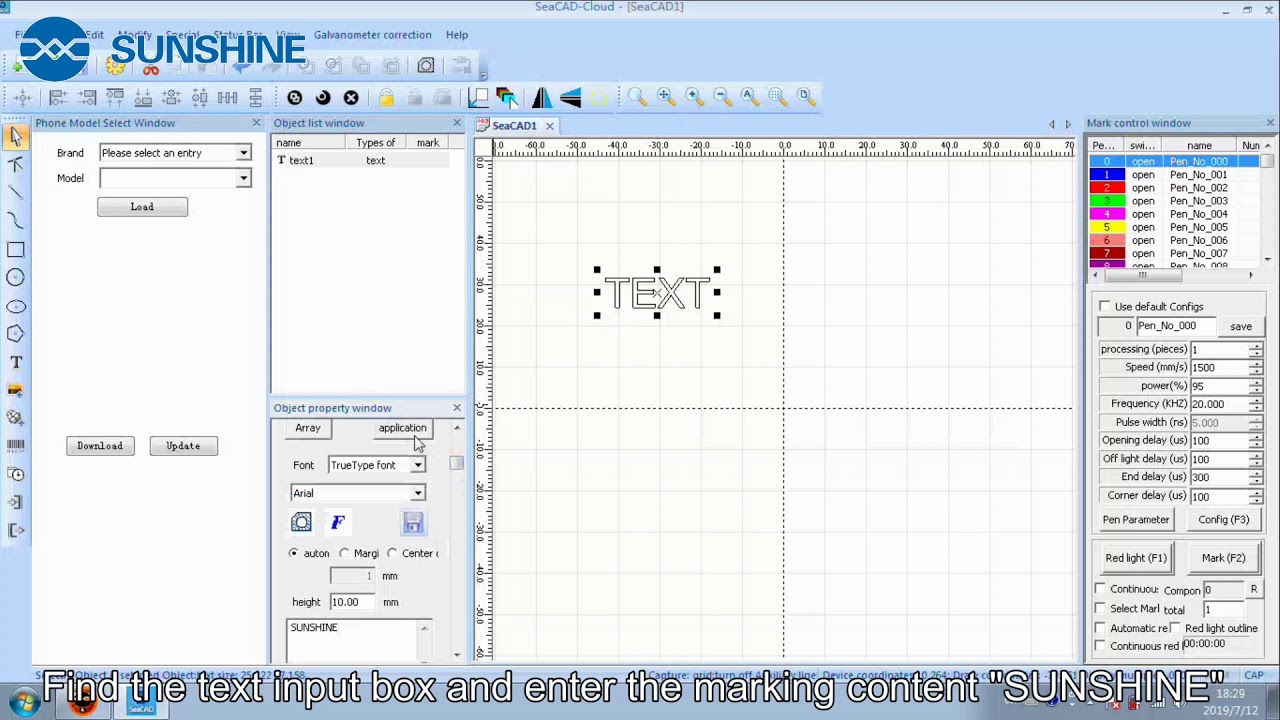Select the rectangle drawing tool
Screen dimensions: 1280x720
point(16,249)
